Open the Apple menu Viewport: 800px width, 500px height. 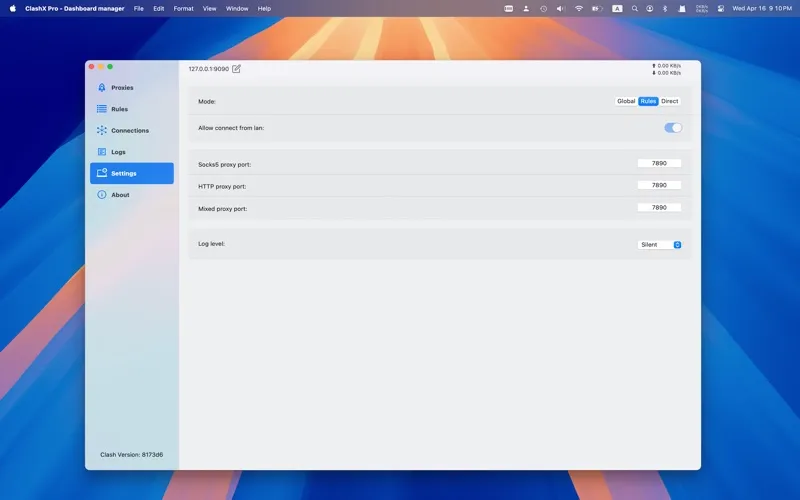point(13,9)
